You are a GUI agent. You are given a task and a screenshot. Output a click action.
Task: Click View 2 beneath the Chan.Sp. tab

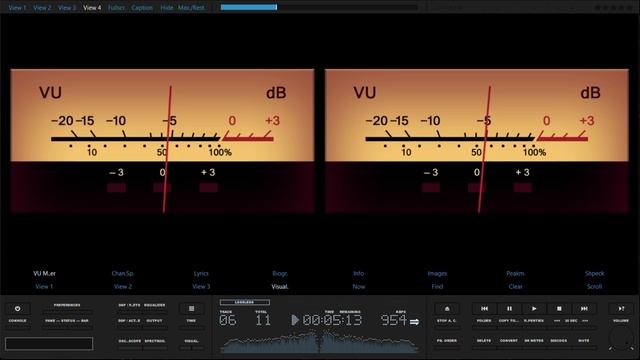pyautogui.click(x=122, y=287)
